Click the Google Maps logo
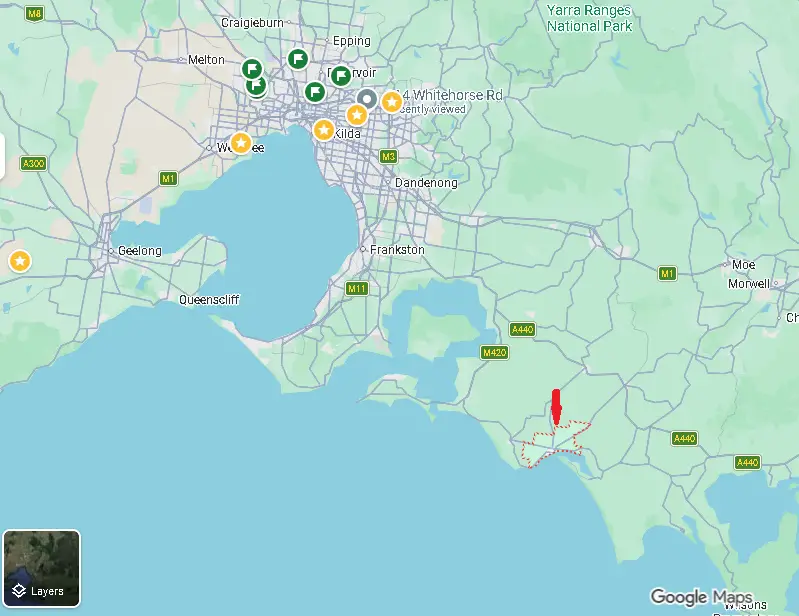The width and height of the screenshot is (799, 616). [x=700, y=597]
